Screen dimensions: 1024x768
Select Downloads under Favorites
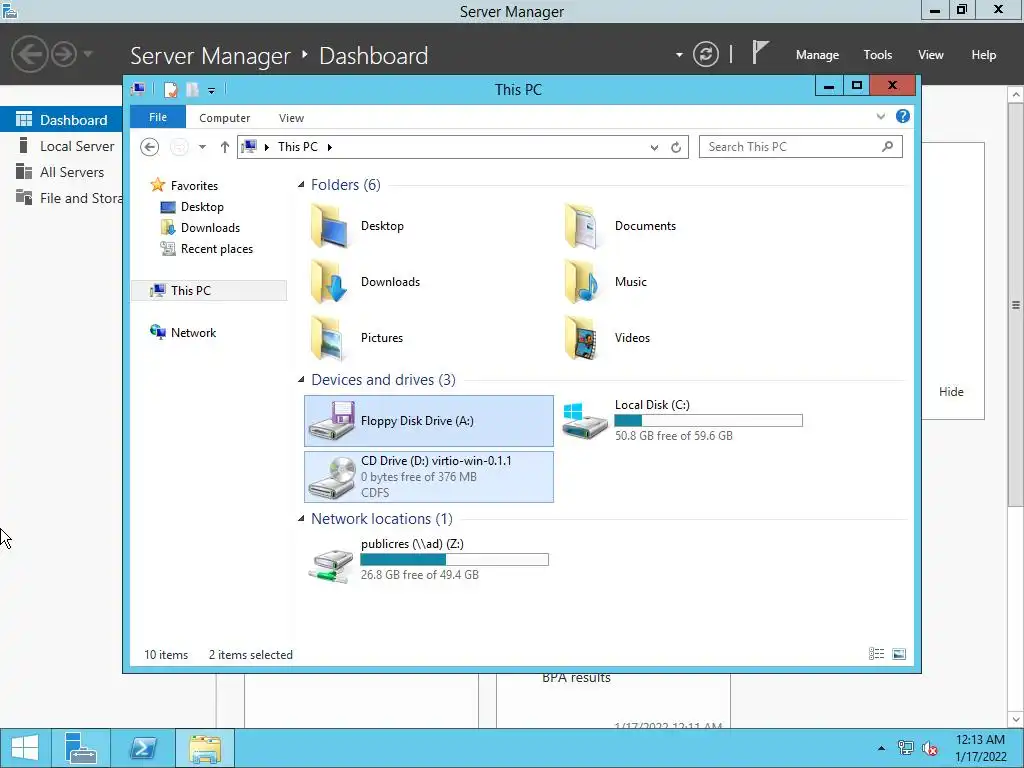(210, 228)
